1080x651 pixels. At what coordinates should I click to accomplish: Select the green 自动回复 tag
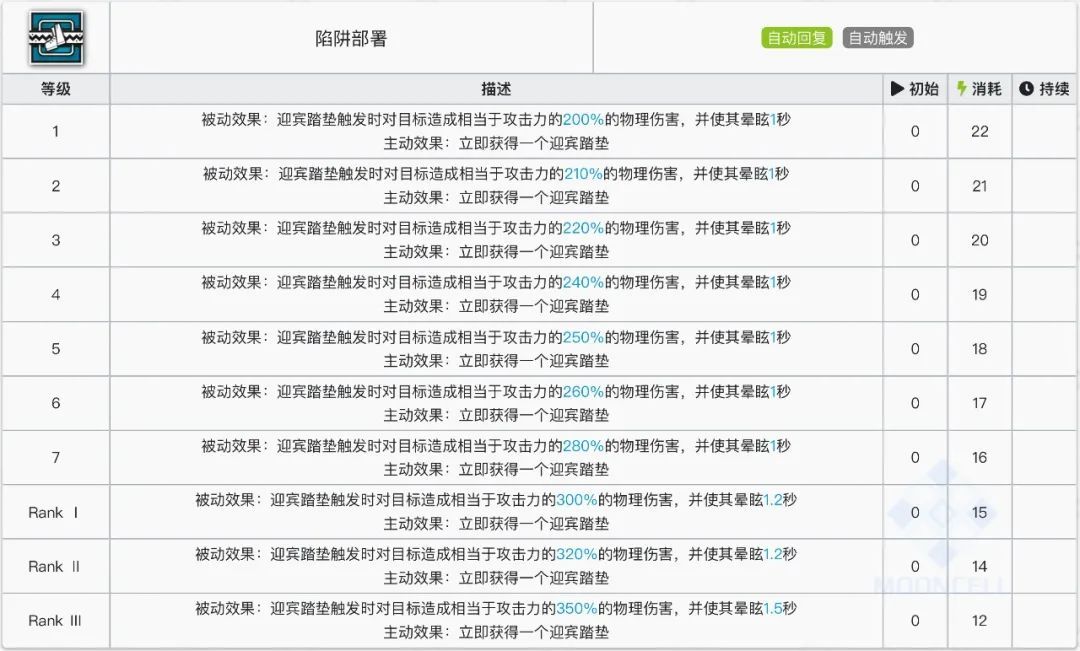[796, 38]
